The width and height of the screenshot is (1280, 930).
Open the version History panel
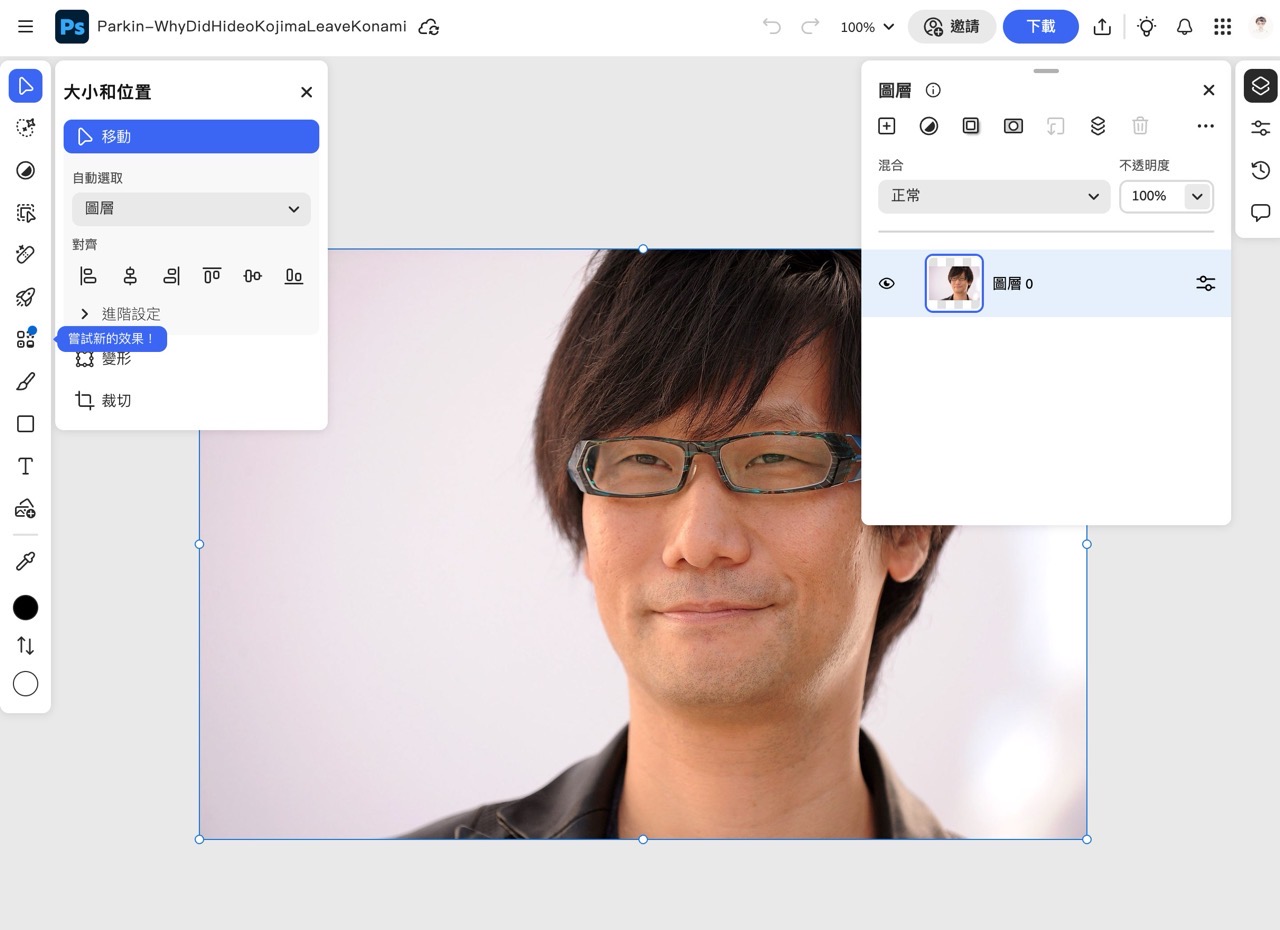tap(1259, 170)
